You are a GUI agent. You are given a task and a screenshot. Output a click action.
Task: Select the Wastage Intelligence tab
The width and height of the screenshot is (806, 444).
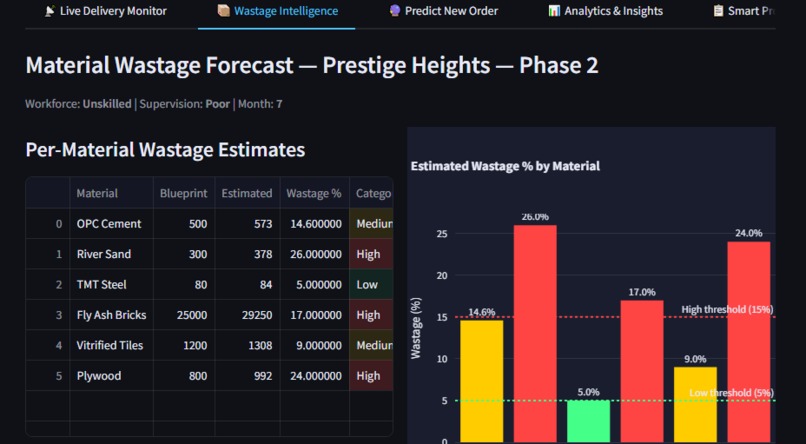pos(278,11)
